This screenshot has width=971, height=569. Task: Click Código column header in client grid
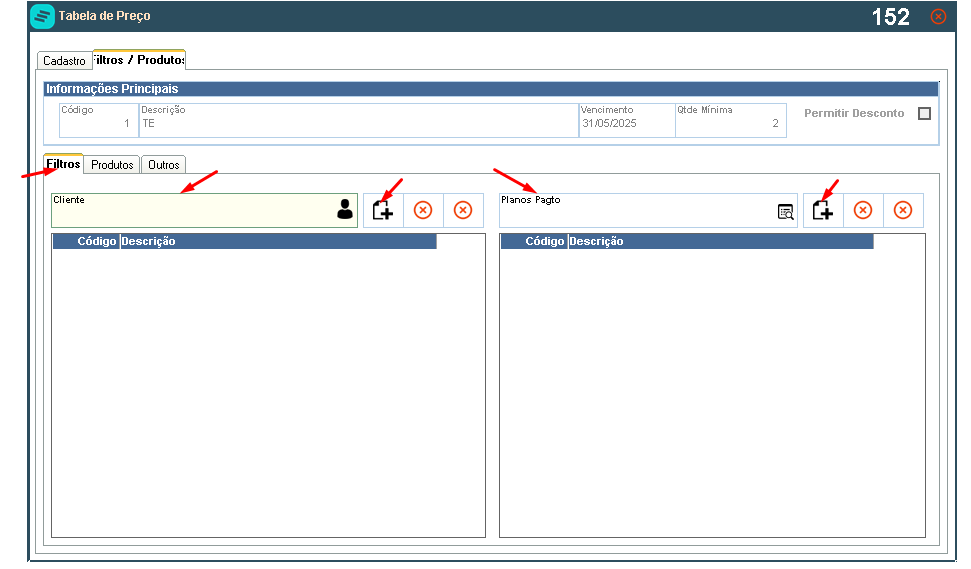click(86, 241)
